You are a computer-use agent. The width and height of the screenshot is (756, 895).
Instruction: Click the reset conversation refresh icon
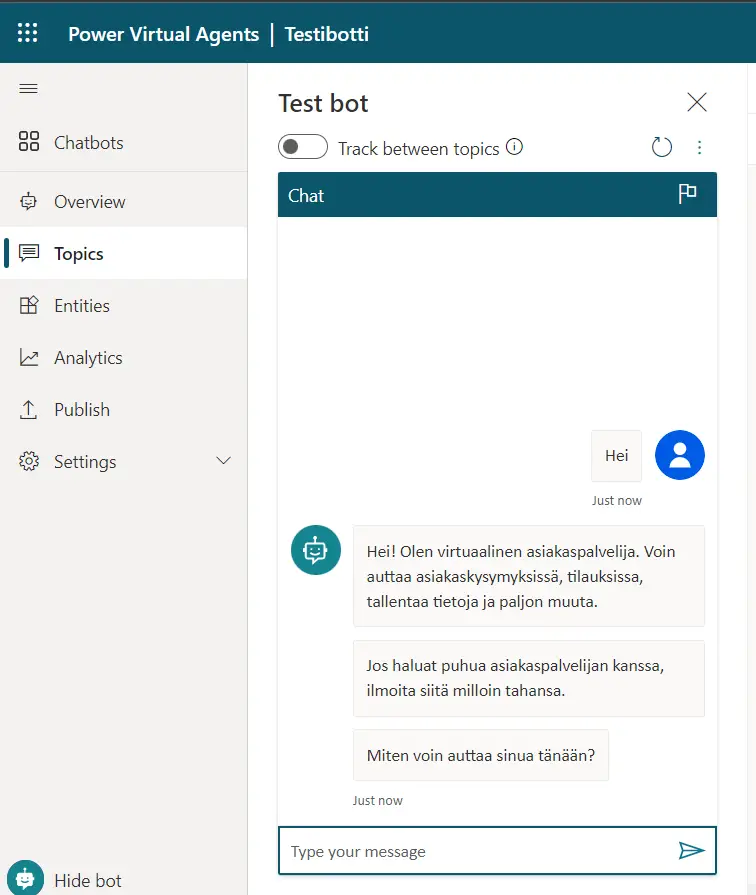pyautogui.click(x=662, y=148)
